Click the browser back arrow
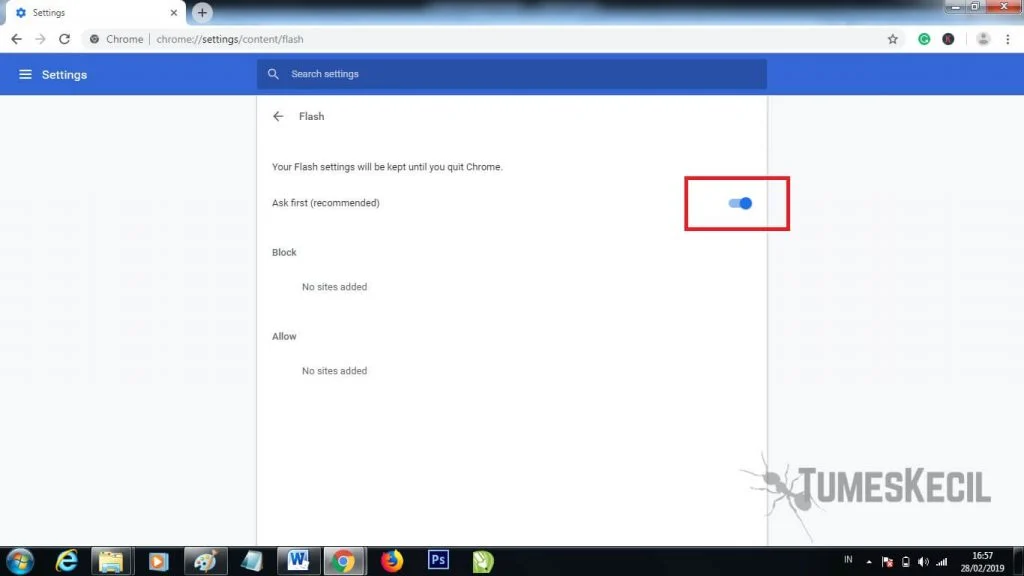The width and height of the screenshot is (1024, 576). tap(16, 39)
